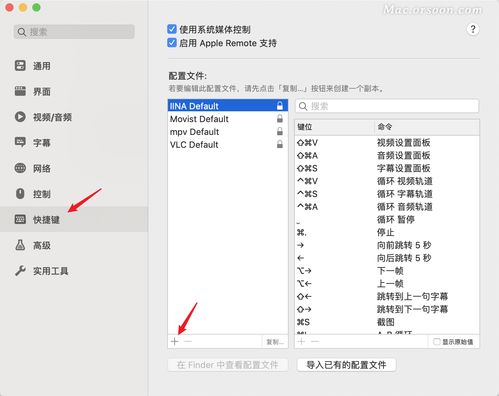Open 视频/音频 play icon section

point(20,117)
